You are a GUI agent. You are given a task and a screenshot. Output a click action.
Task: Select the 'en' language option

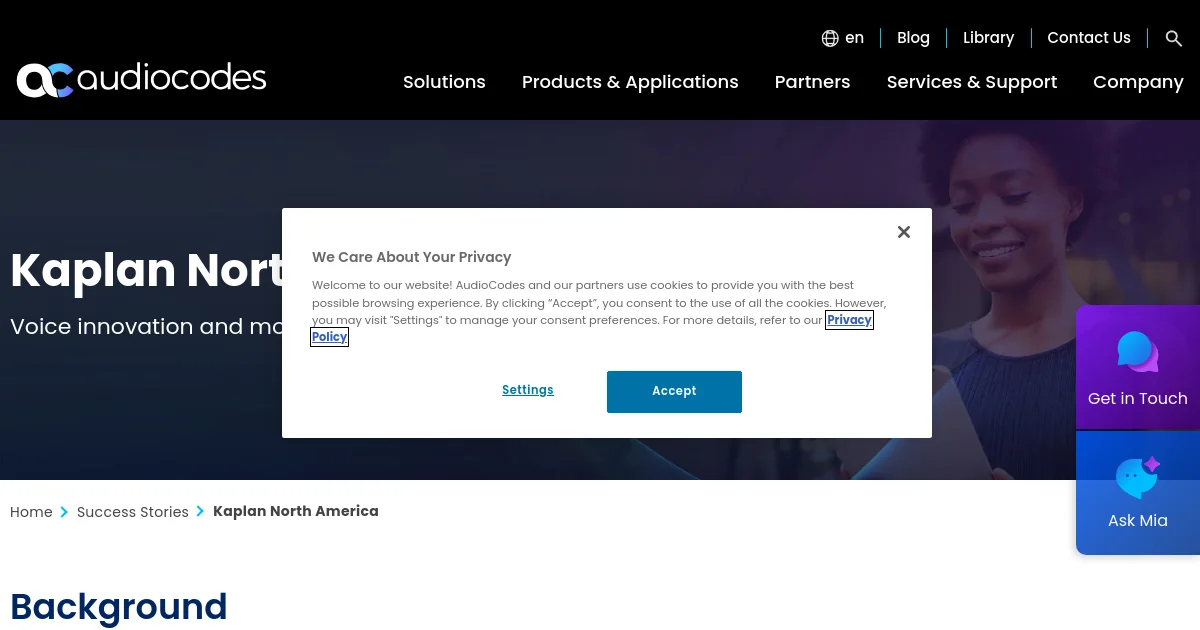[x=854, y=38]
